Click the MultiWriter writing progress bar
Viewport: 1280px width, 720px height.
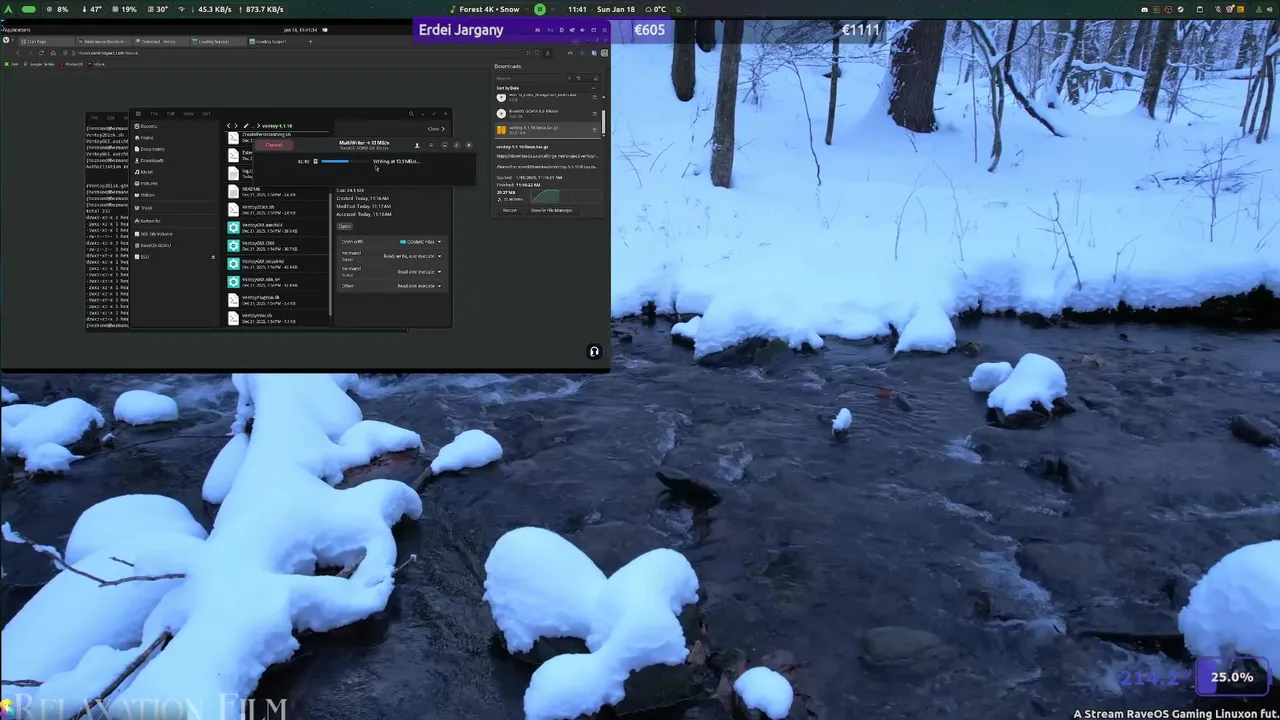pyautogui.click(x=344, y=161)
